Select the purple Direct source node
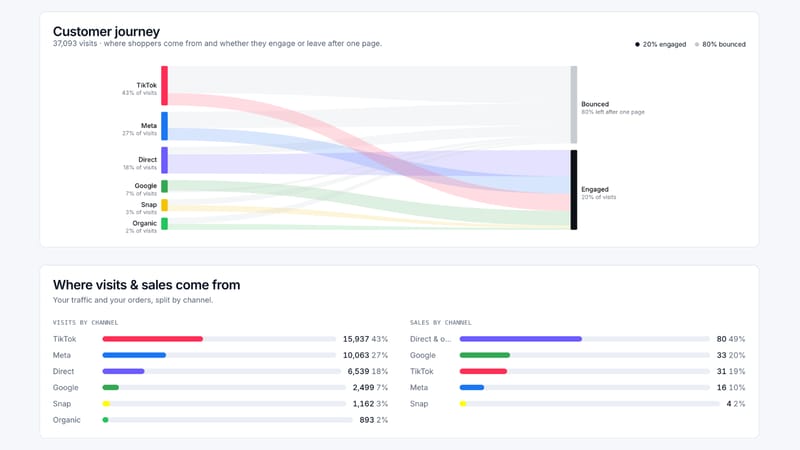The height and width of the screenshot is (450, 800). click(164, 160)
